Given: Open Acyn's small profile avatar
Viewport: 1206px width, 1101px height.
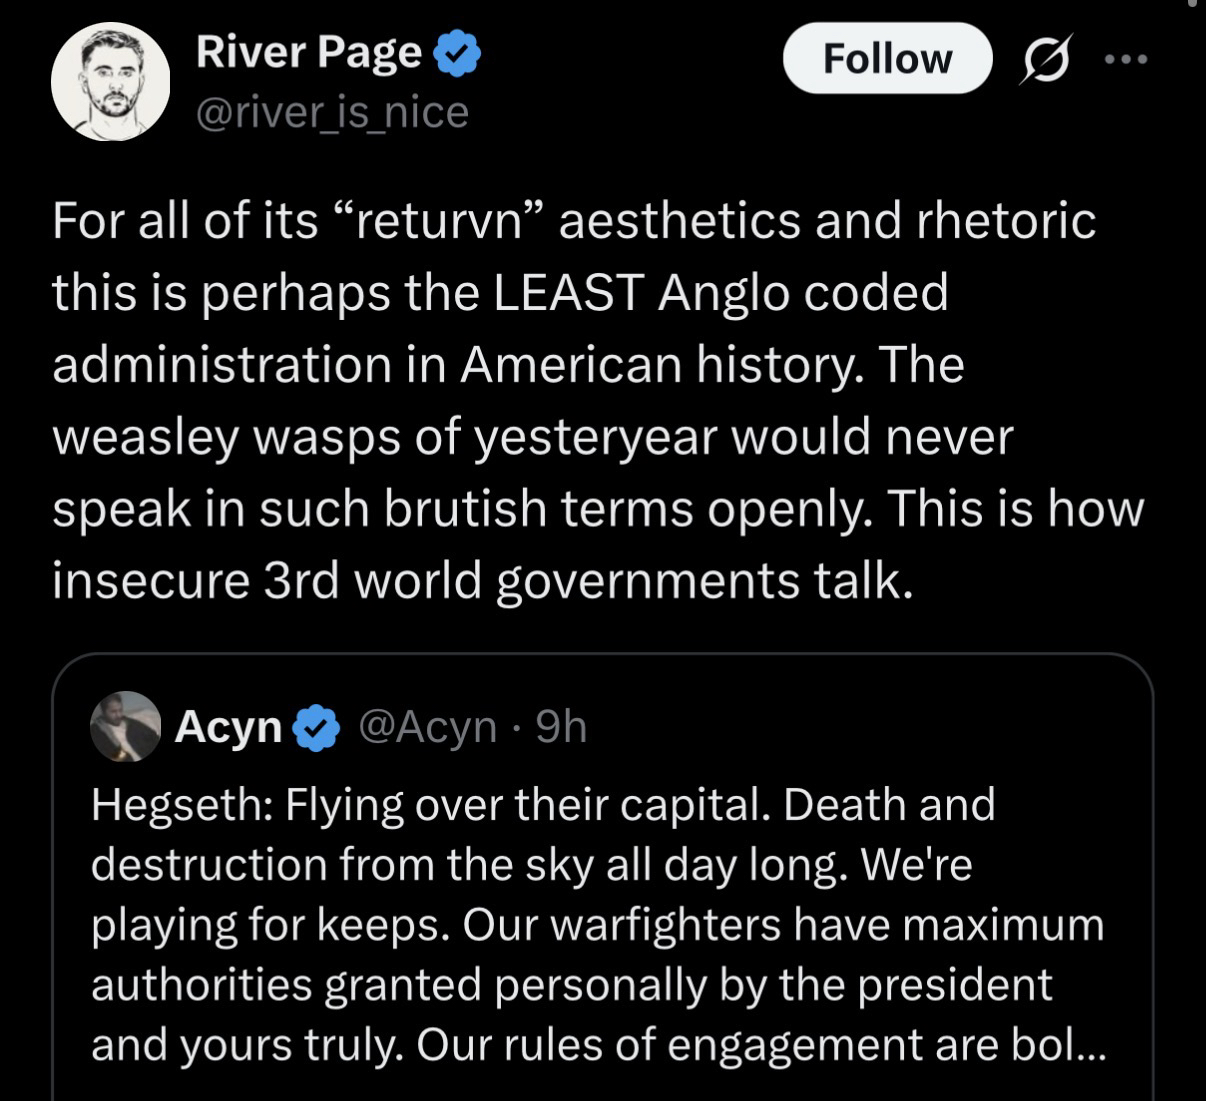Looking at the screenshot, I should (126, 727).
